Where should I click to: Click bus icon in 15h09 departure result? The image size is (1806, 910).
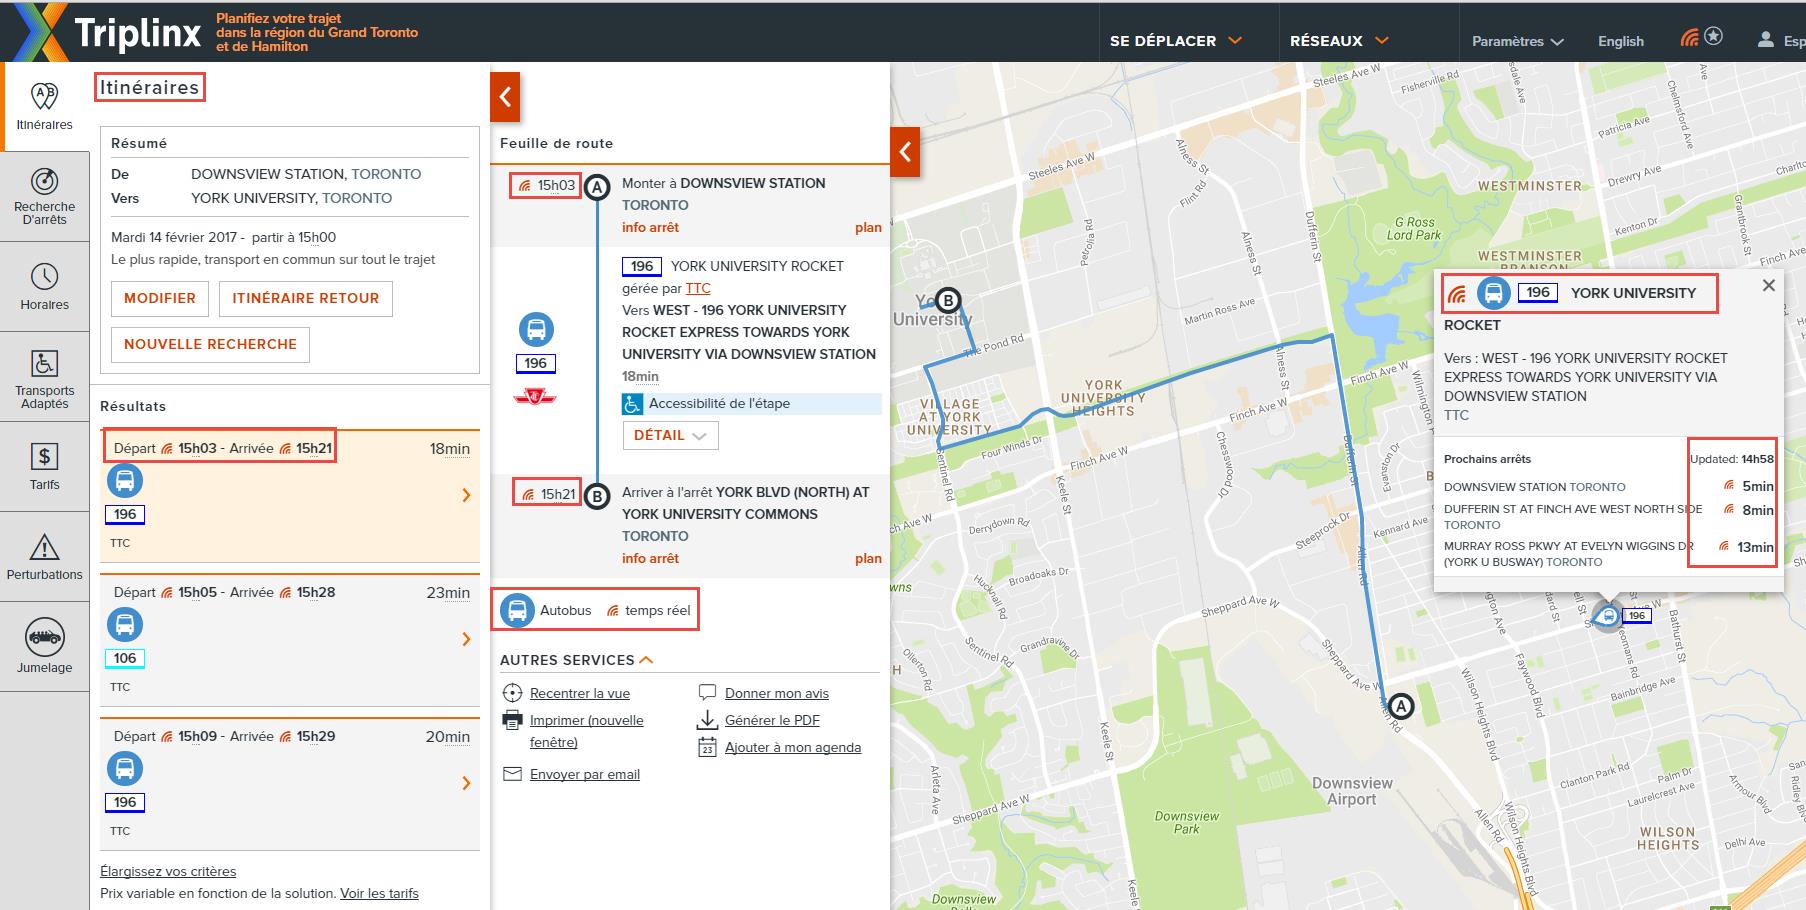125,769
